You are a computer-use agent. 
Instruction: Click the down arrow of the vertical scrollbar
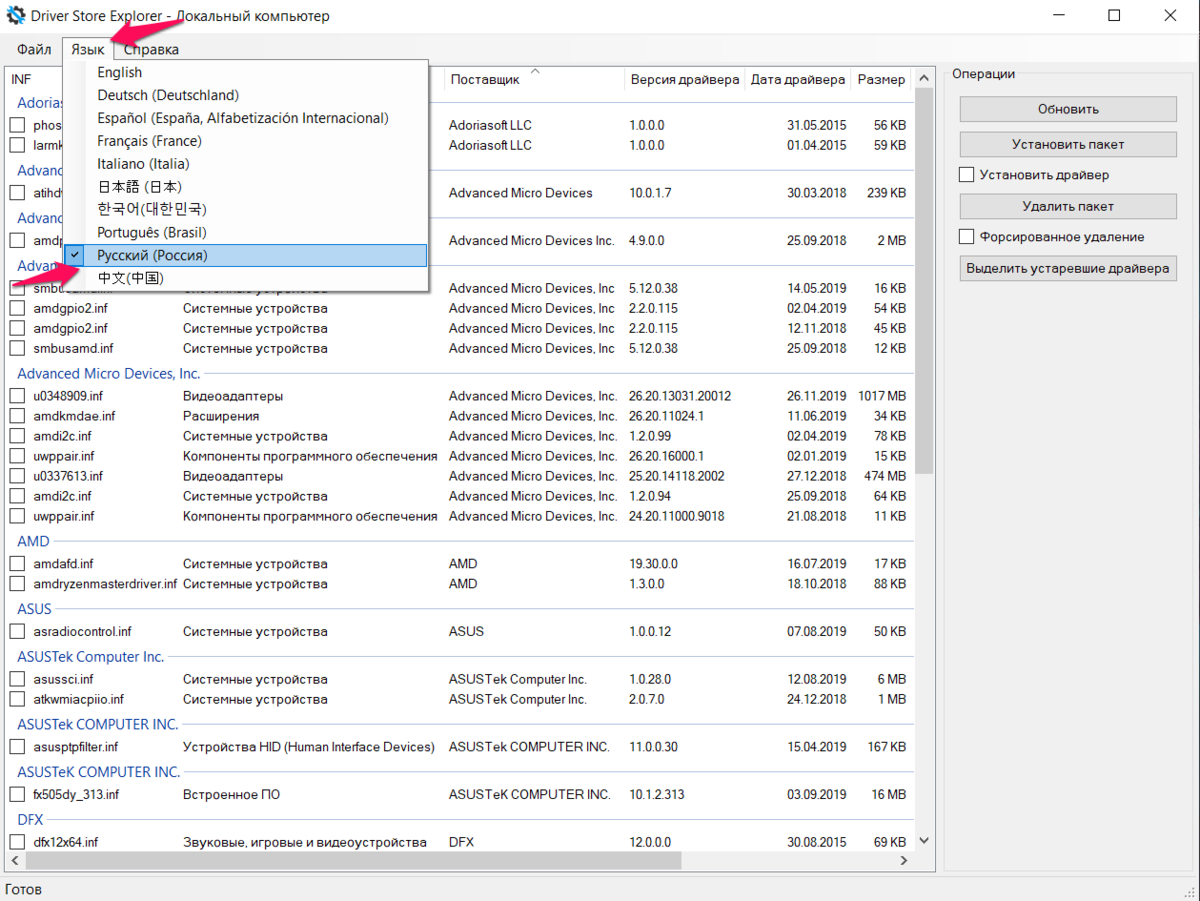924,841
